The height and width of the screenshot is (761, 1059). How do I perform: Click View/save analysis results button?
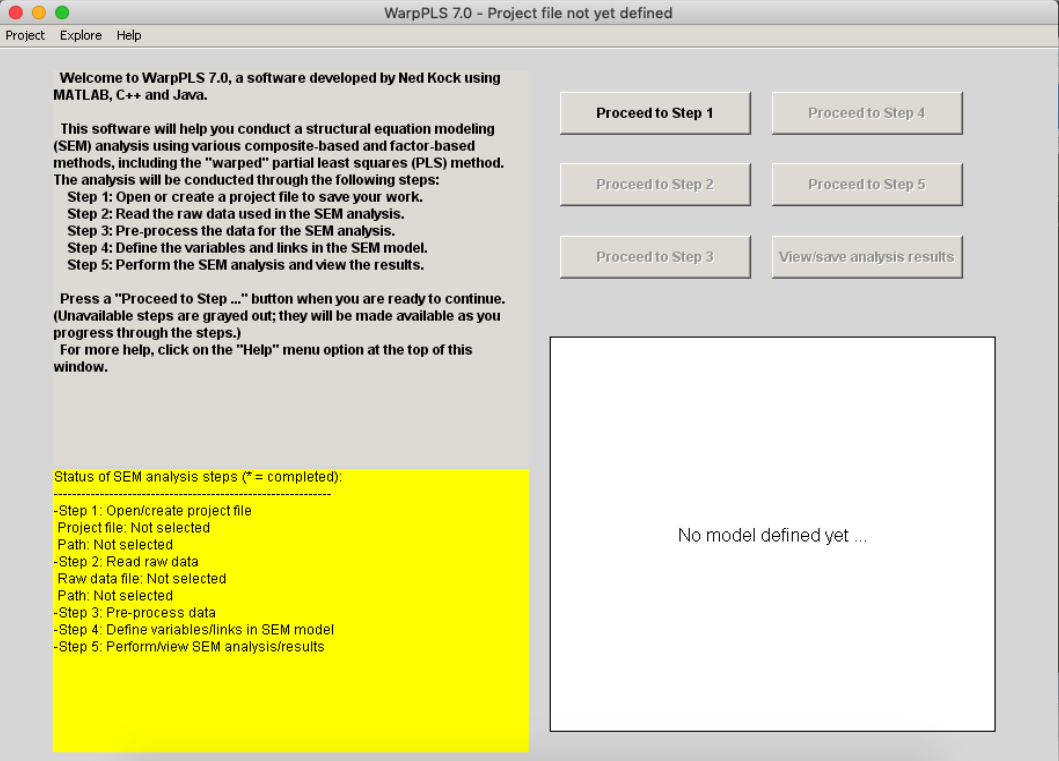click(867, 257)
